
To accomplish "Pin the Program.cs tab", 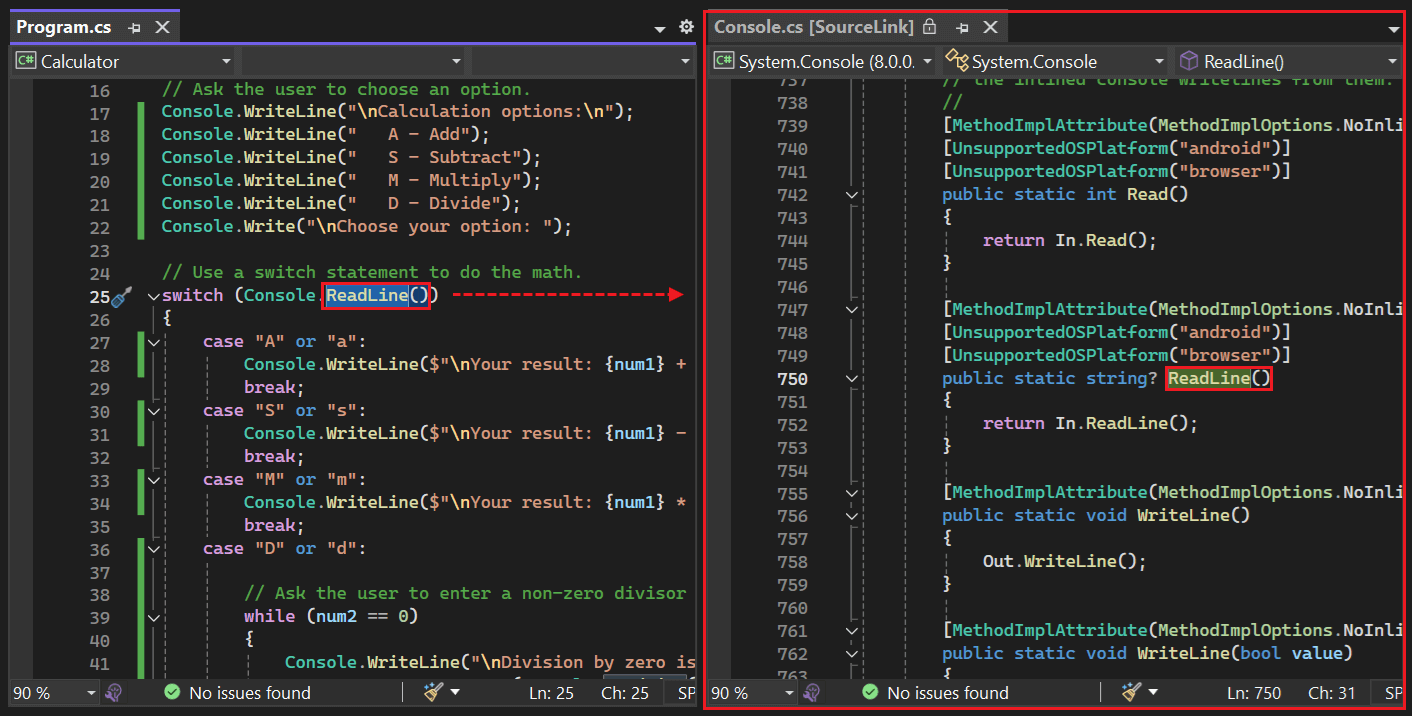I will click(x=135, y=28).
